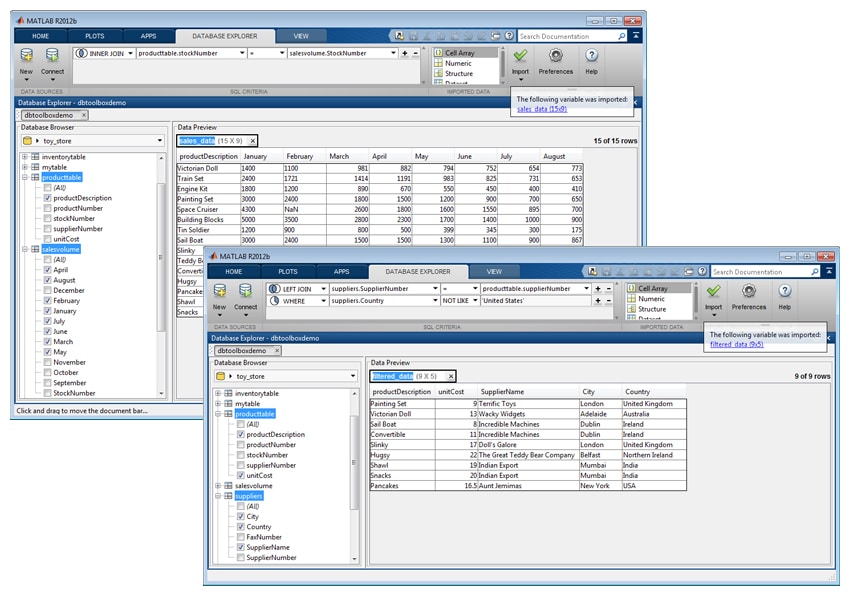
Task: Enable the FaxNumber checkbox under suppliers
Action: (x=240, y=537)
